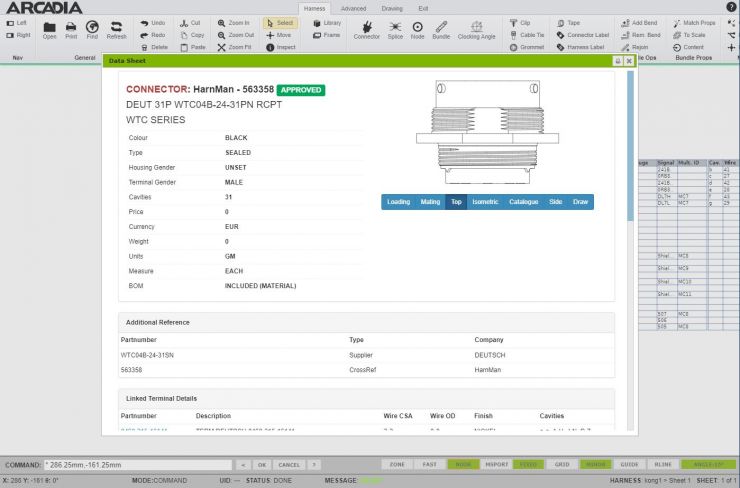
Task: Show the Side connector view
Action: [555, 202]
